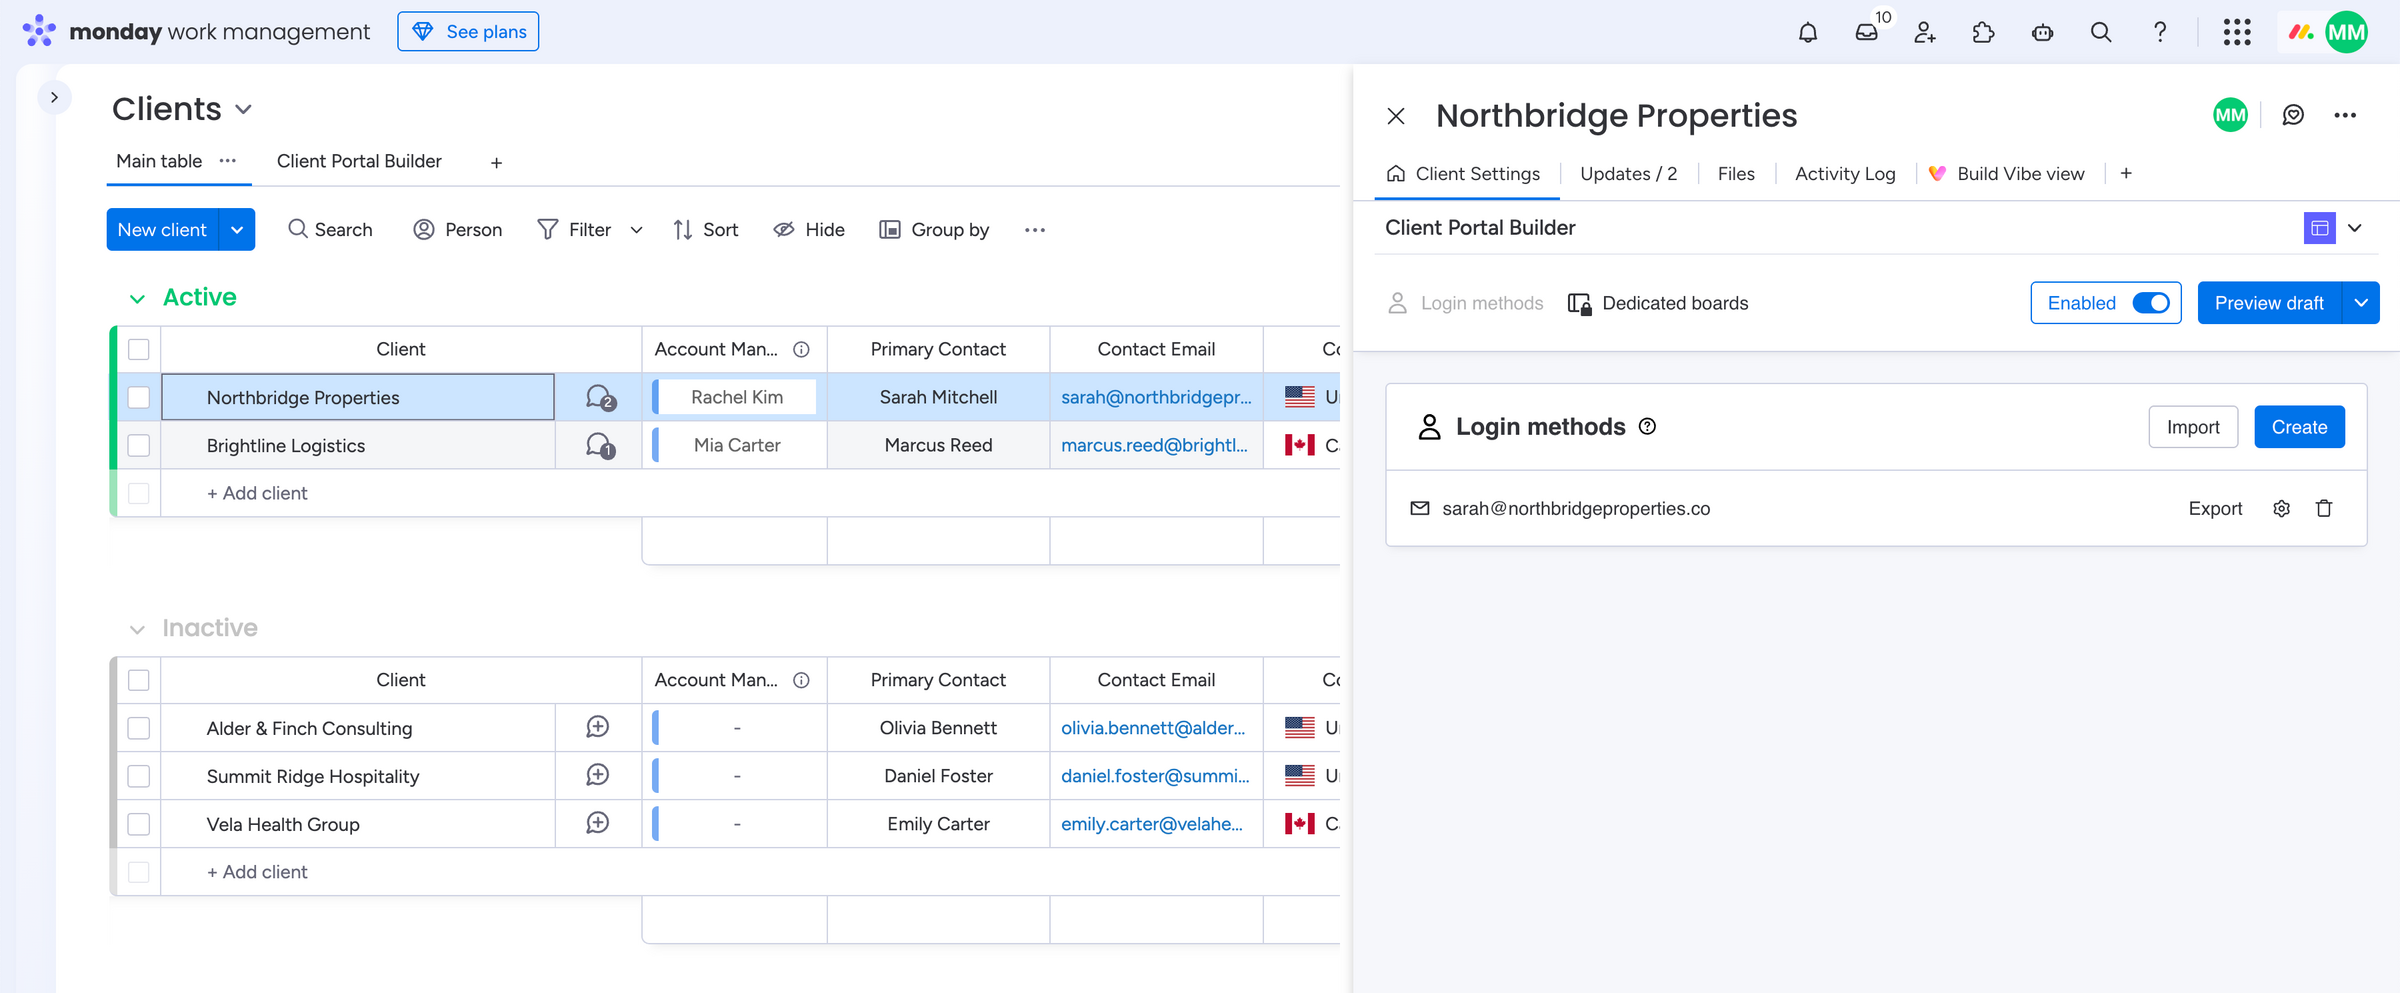
Task: Open the item panel conversation icon
Action: 2293,115
